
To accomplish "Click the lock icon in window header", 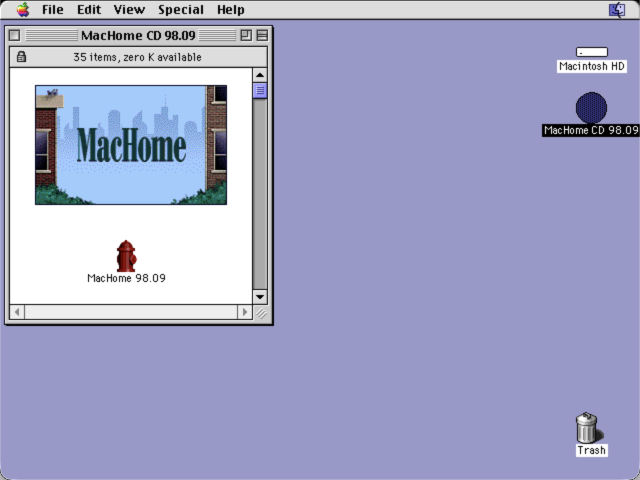I will pos(21,57).
